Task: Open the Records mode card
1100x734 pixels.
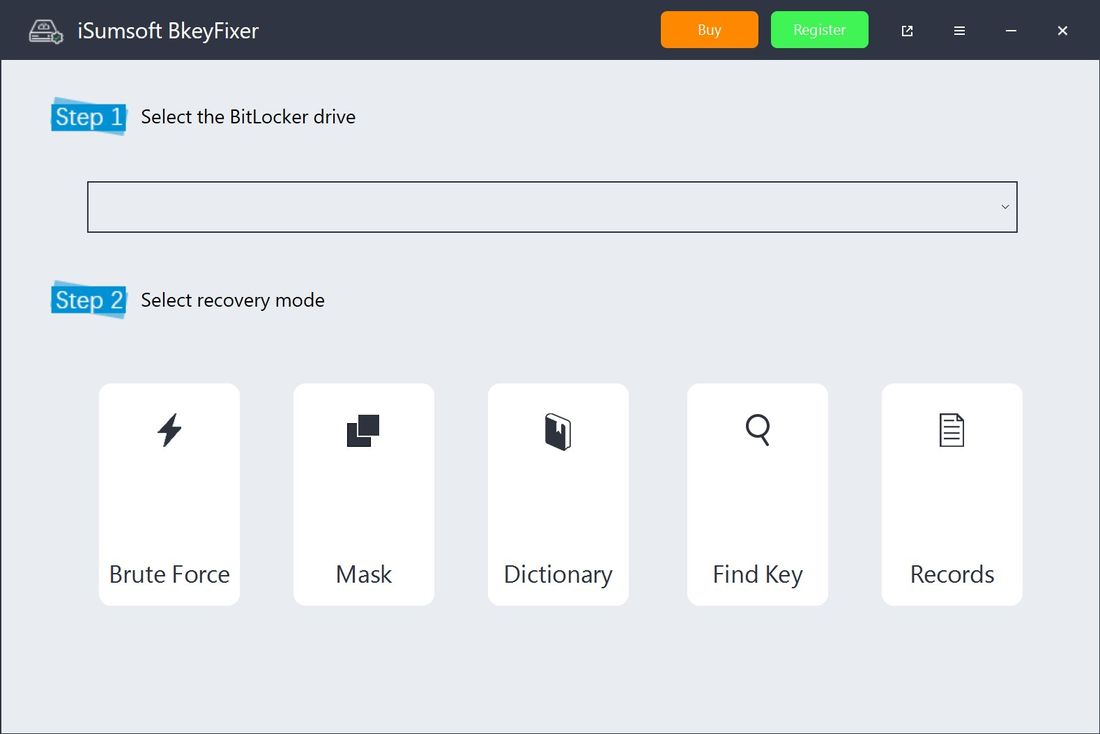Action: (951, 493)
